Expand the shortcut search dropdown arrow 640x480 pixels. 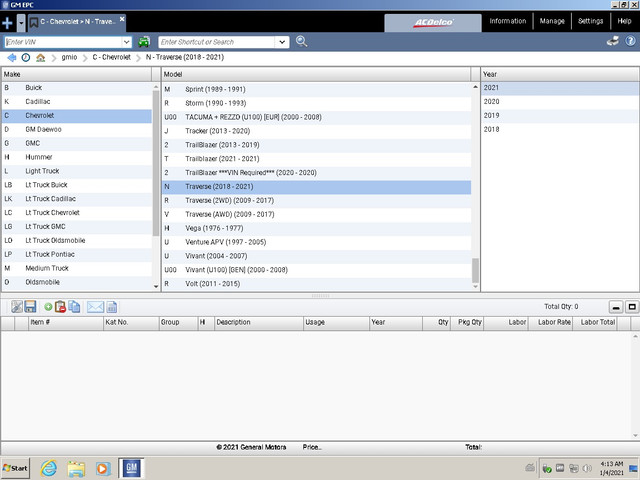(x=282, y=42)
